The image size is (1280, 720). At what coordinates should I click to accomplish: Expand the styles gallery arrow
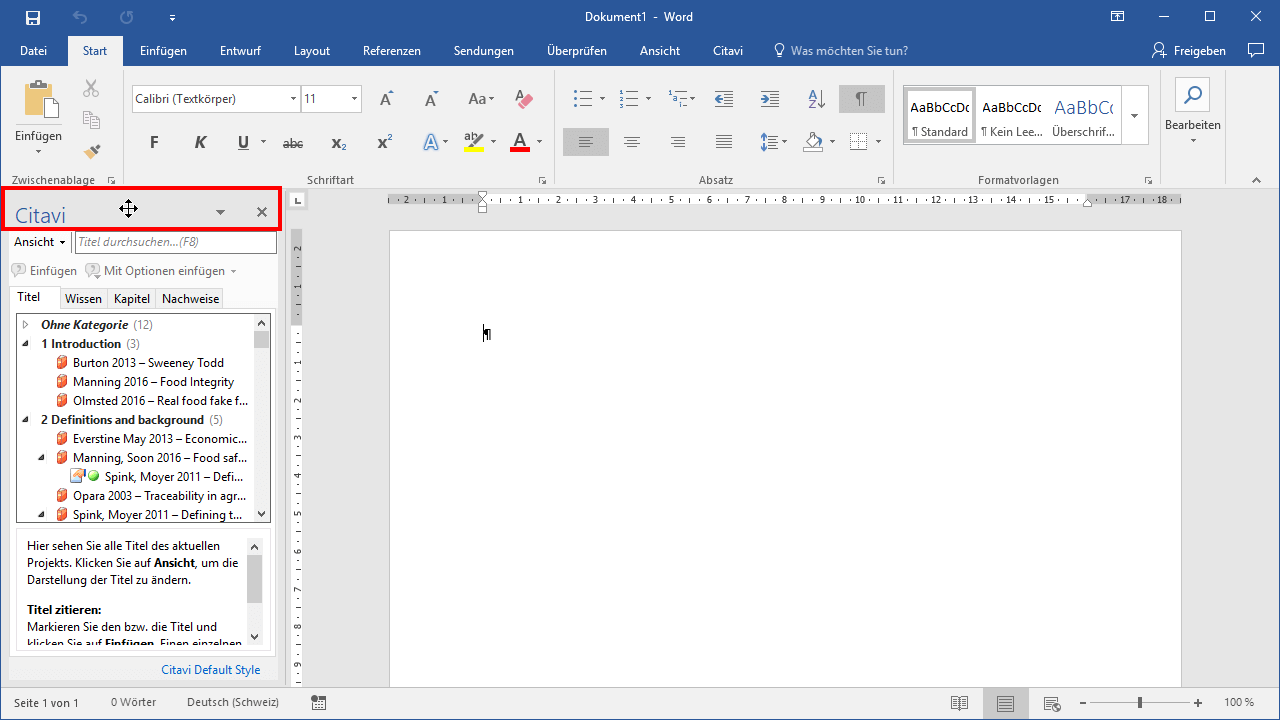[x=1134, y=115]
